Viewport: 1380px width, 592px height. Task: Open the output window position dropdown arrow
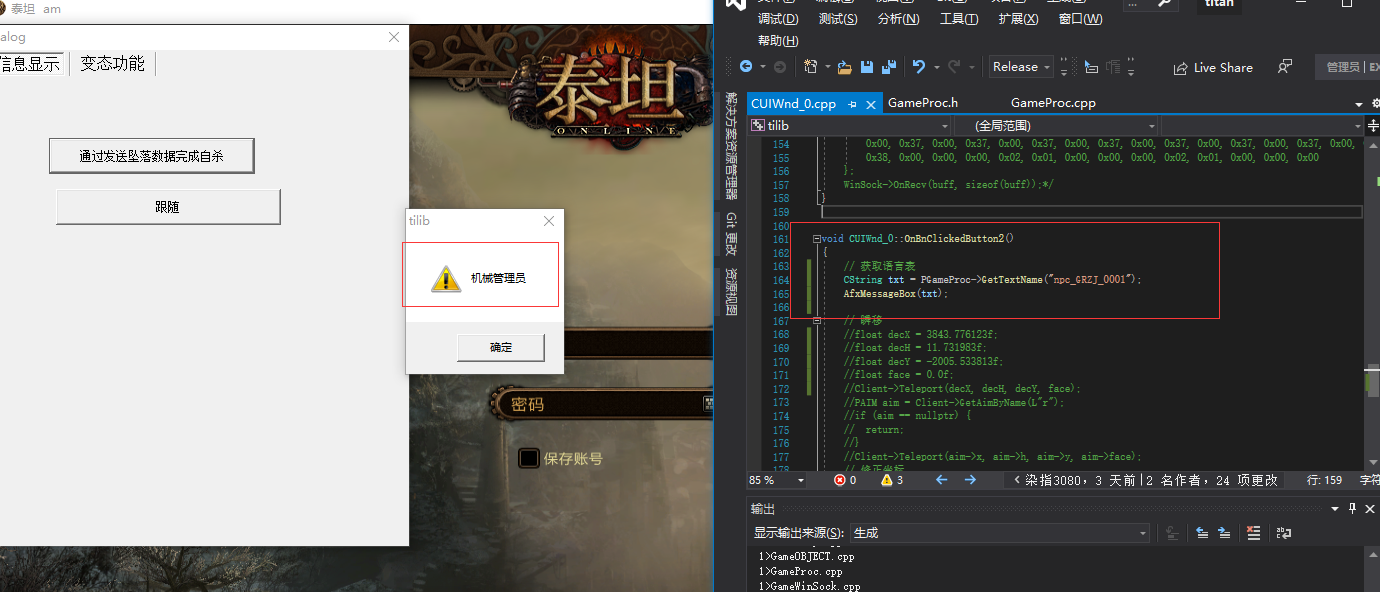1335,508
